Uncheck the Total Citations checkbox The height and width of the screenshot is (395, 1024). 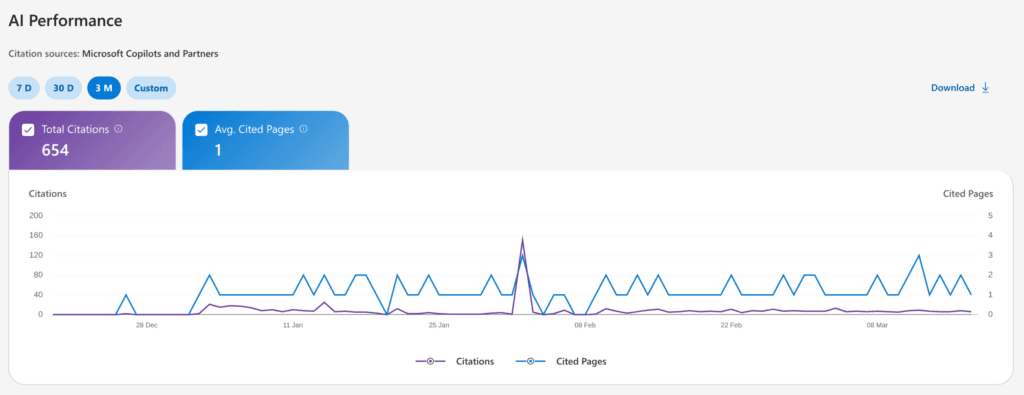(x=28, y=130)
